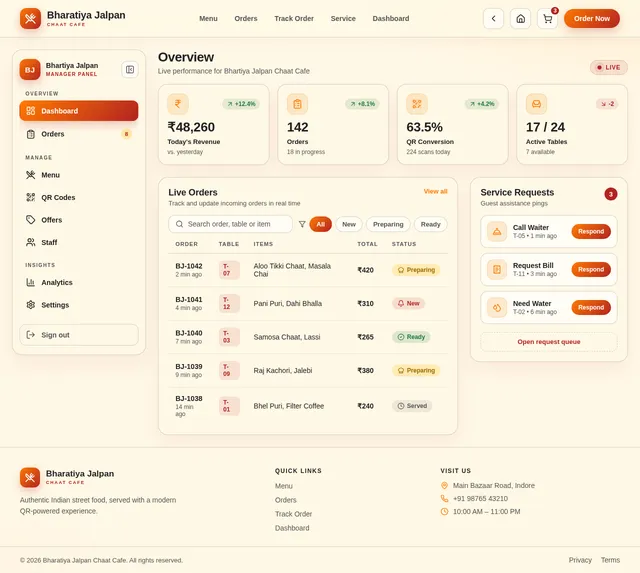Viewport: 640px width, 573px height.
Task: Click the Service Requests count badge
Action: (611, 194)
